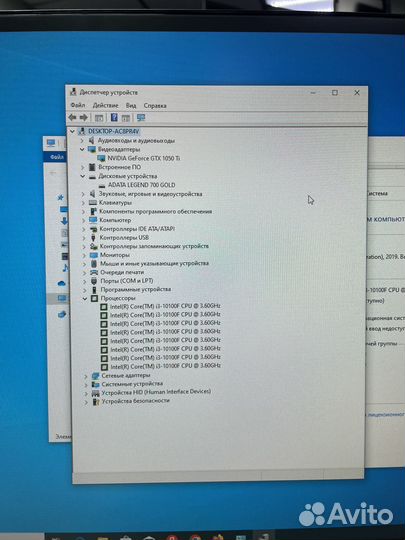The height and width of the screenshot is (540, 405).
Task: Collapse the Дисковые устройства category
Action: 82,176
